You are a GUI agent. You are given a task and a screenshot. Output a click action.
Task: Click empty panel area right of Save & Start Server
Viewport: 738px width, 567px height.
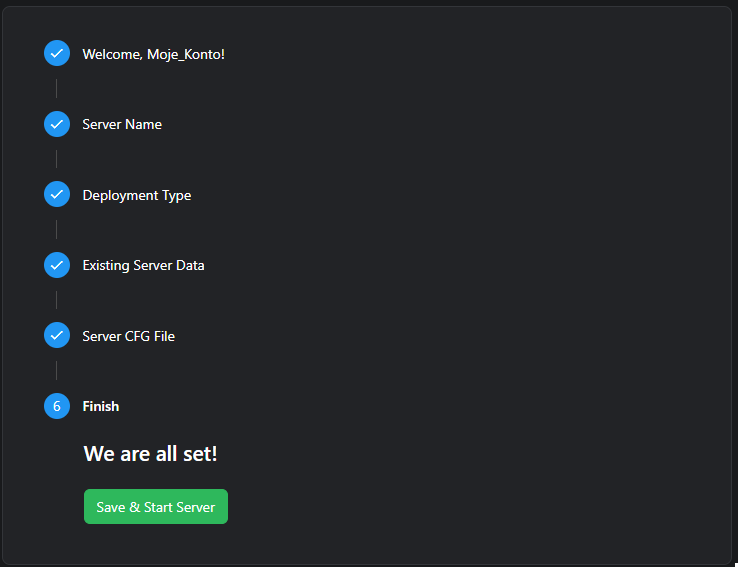coord(480,506)
